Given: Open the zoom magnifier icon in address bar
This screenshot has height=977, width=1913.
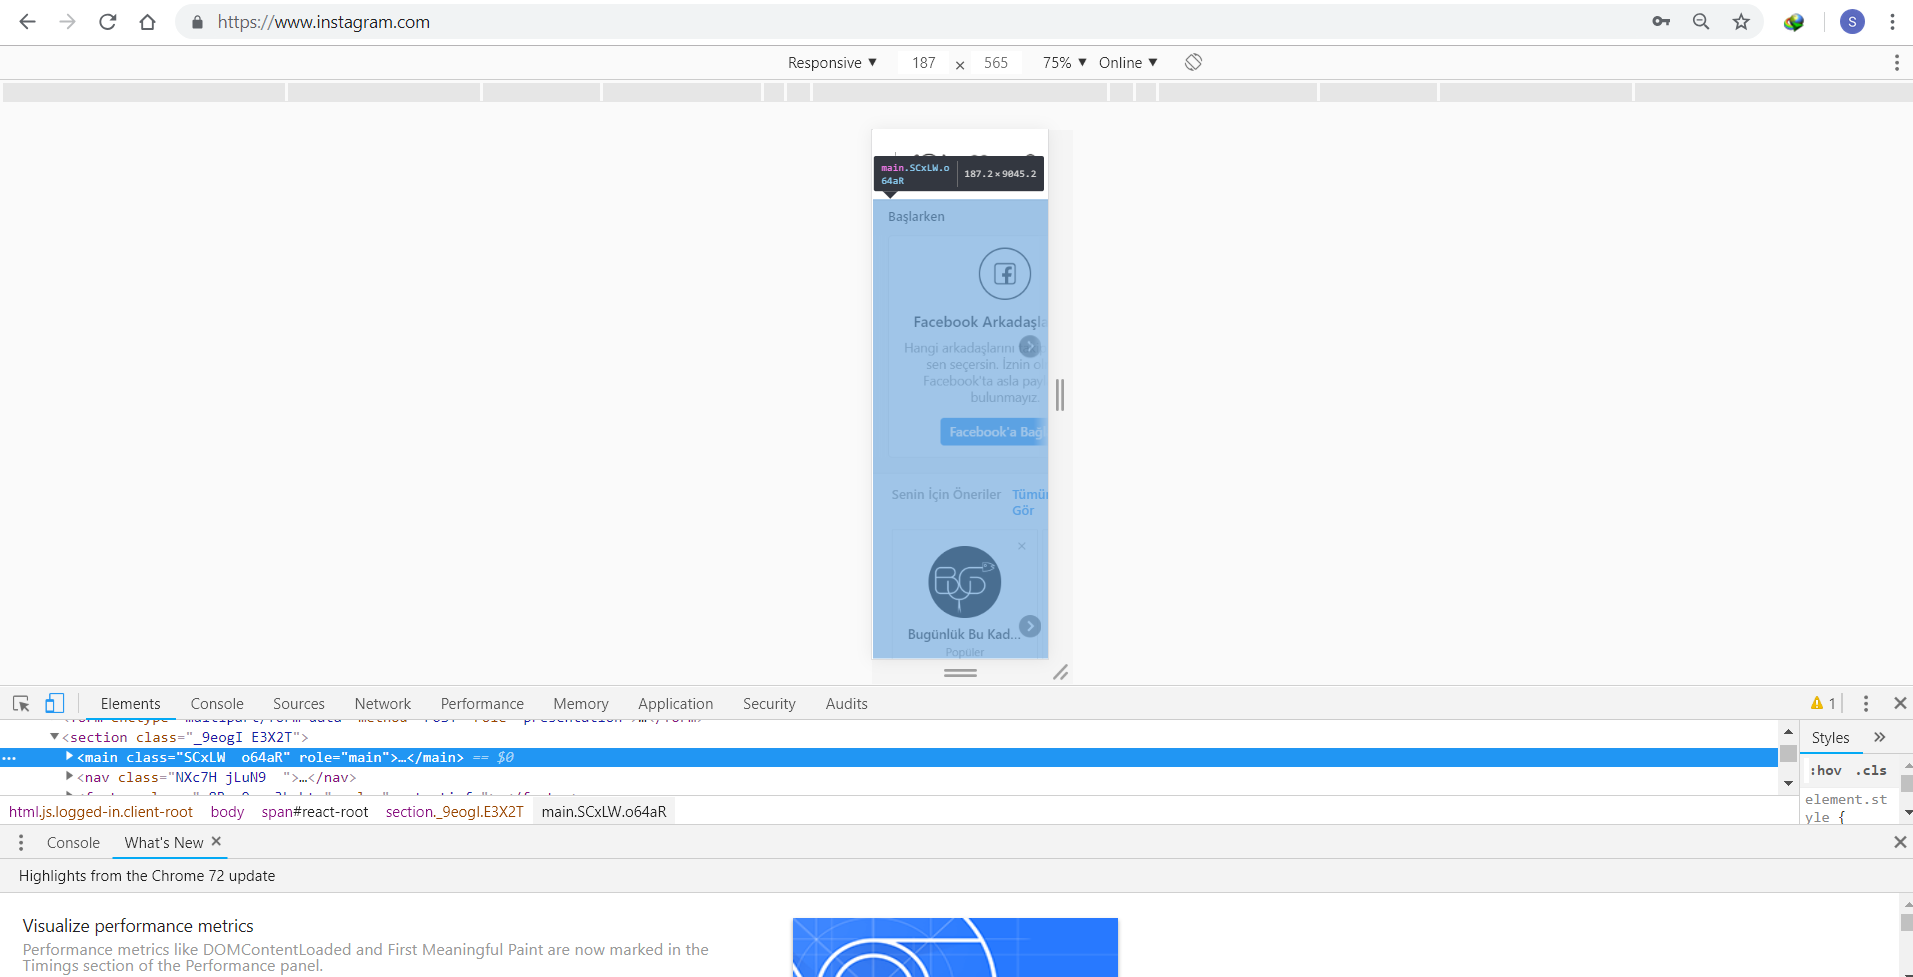Looking at the screenshot, I should 1701,22.
